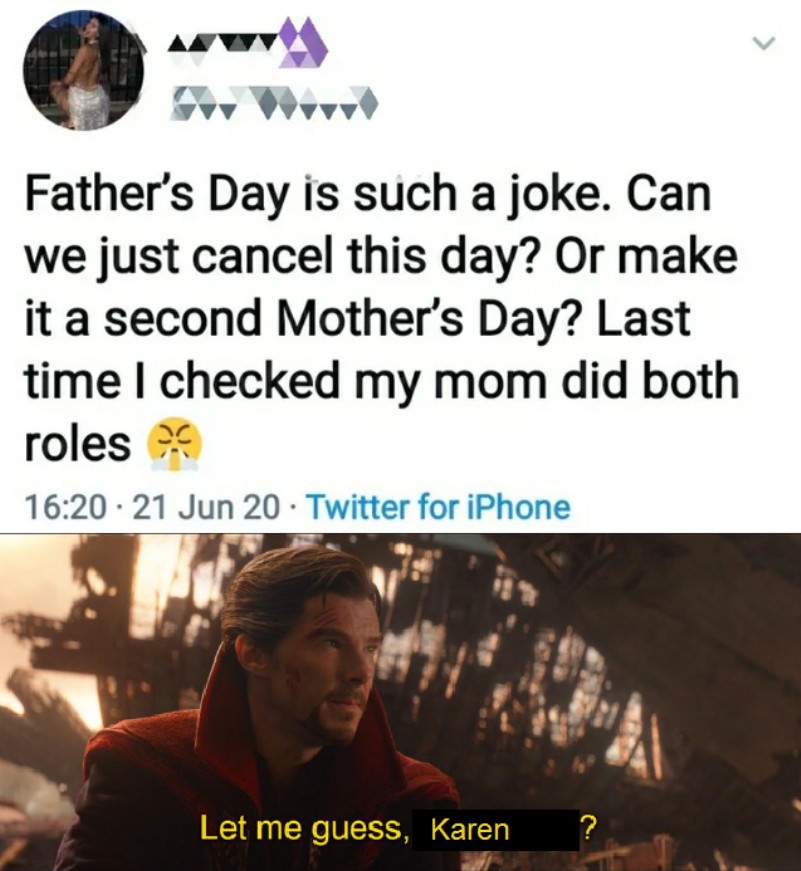The width and height of the screenshot is (801, 871).
Task: Open the movie still image
Action: click(x=400, y=702)
